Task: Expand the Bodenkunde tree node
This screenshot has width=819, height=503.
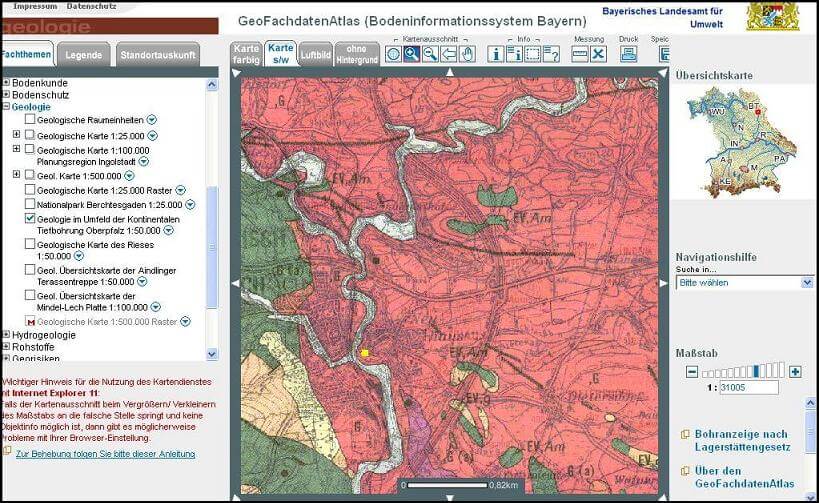Action: 6,82
